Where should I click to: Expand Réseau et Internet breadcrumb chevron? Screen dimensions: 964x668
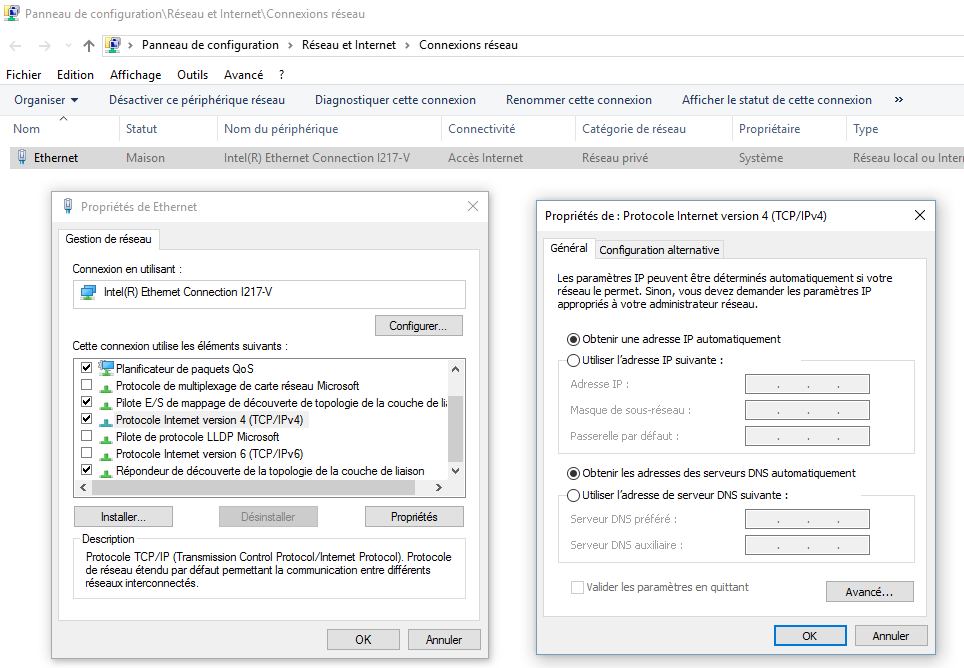point(407,45)
